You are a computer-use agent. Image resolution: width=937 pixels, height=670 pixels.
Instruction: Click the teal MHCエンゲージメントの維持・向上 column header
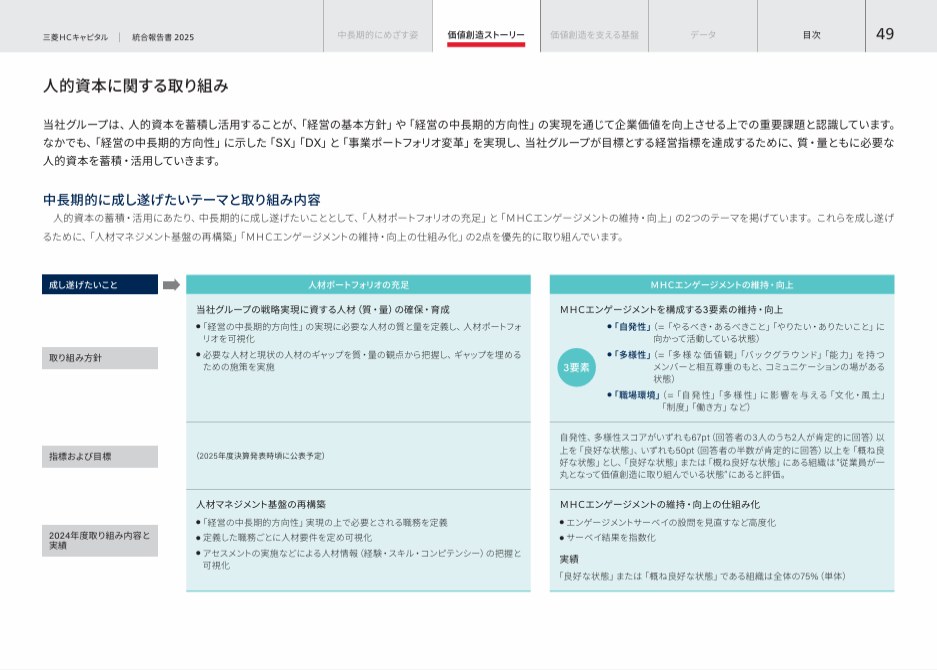pos(721,285)
